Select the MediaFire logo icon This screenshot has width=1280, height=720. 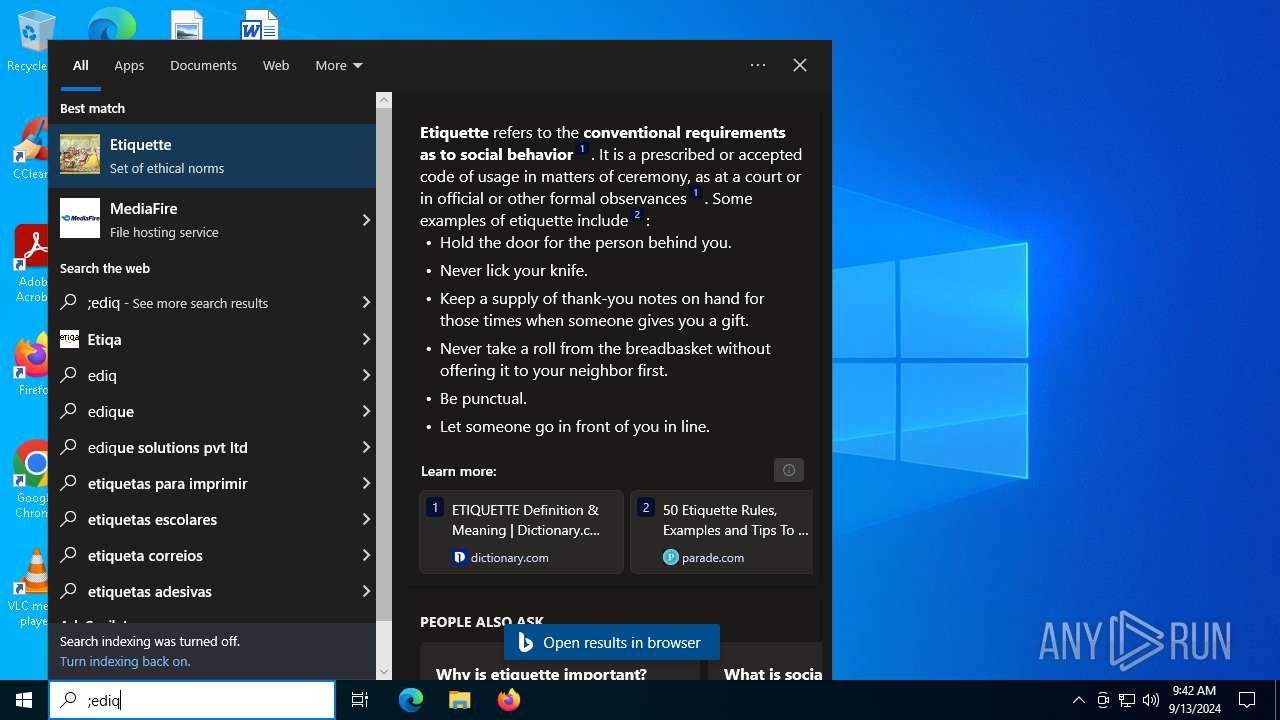tap(80, 218)
